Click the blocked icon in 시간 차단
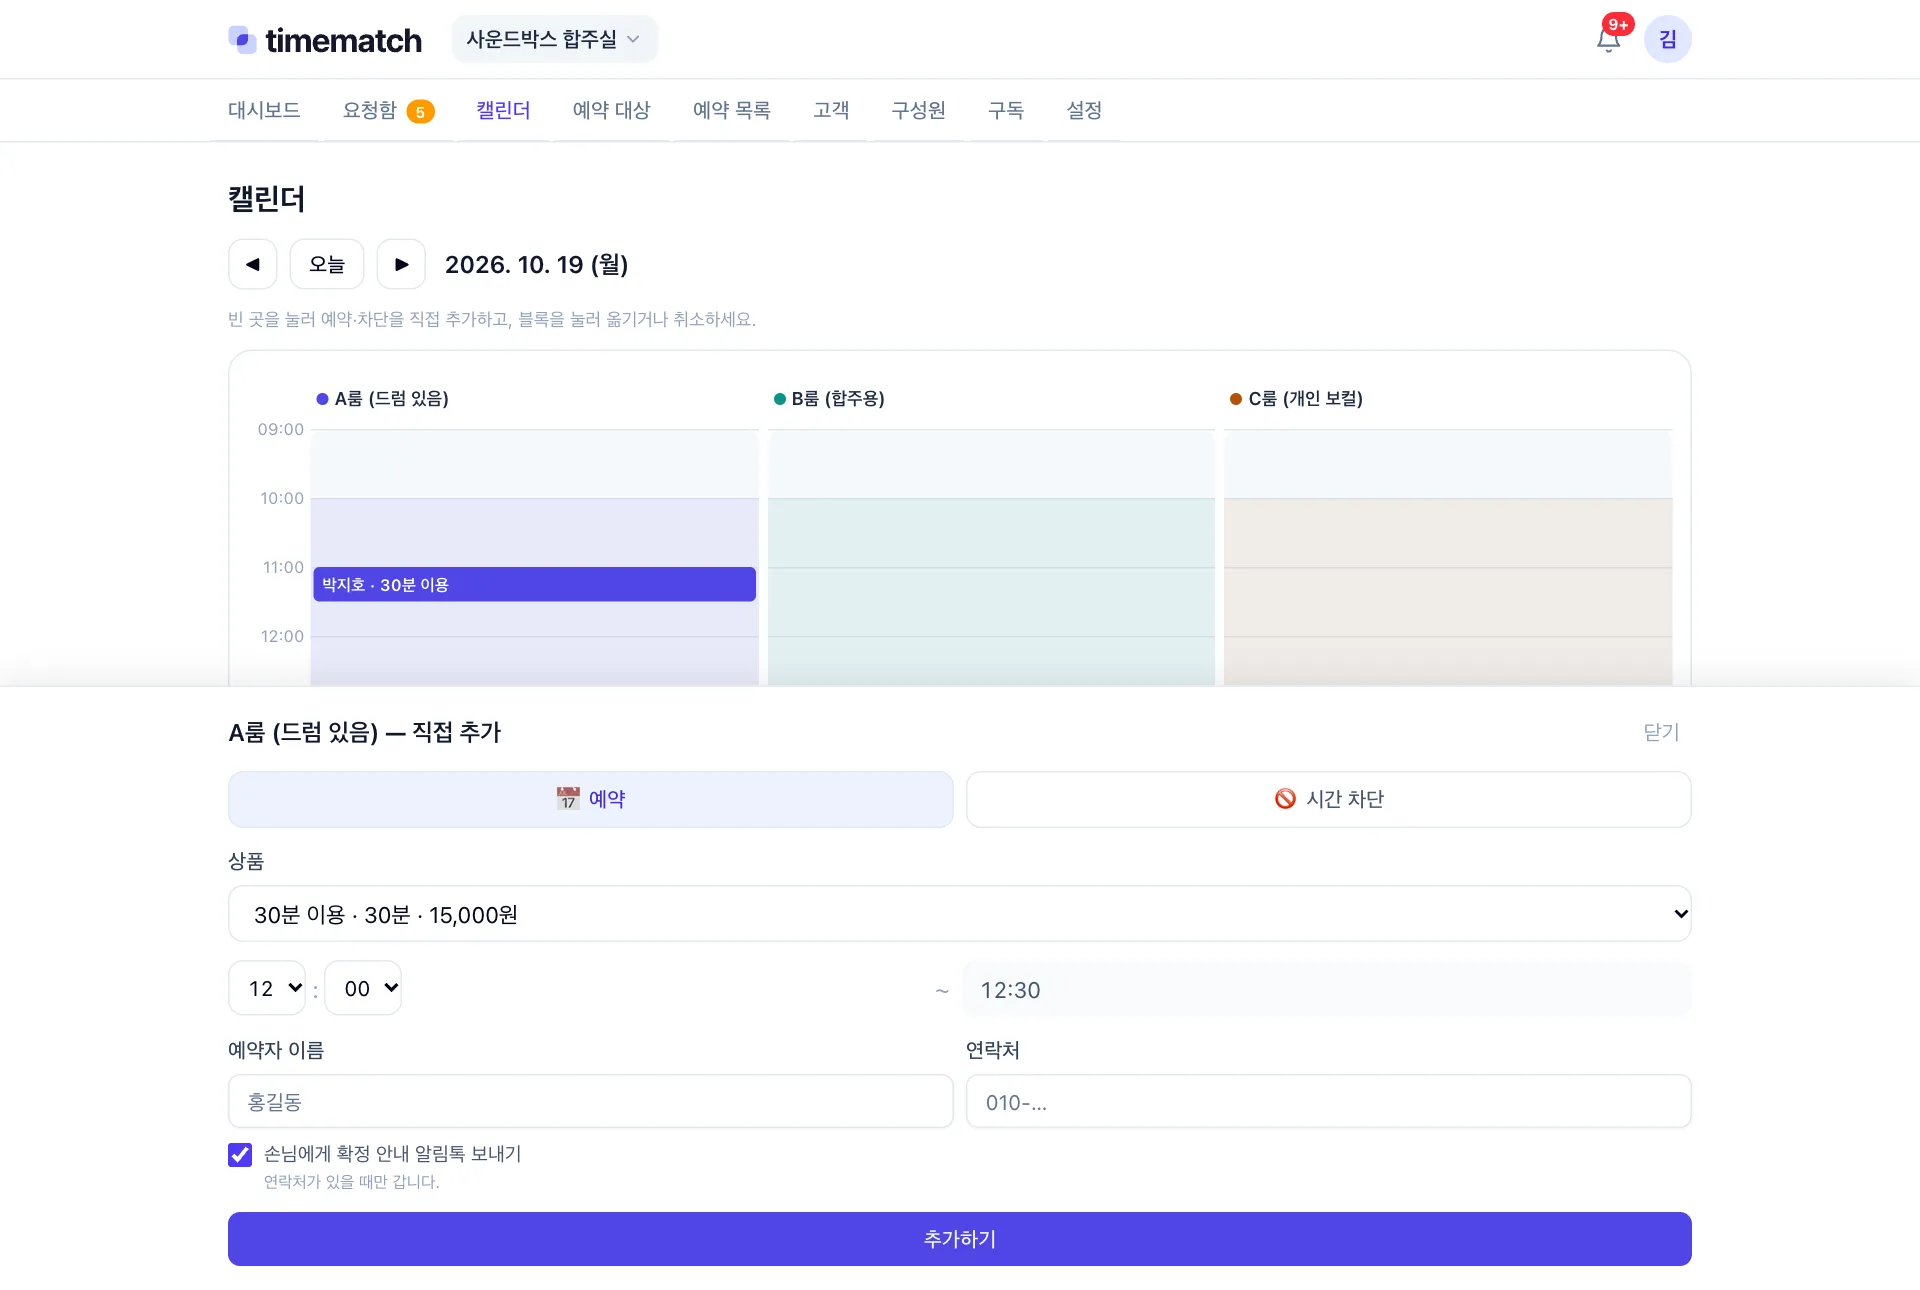 pos(1285,799)
